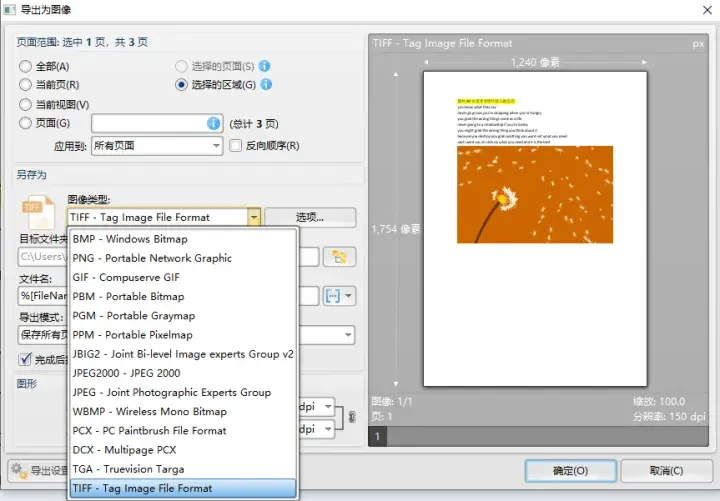Cancel with the 取消(C) button
The image size is (720, 501).
pos(666,471)
